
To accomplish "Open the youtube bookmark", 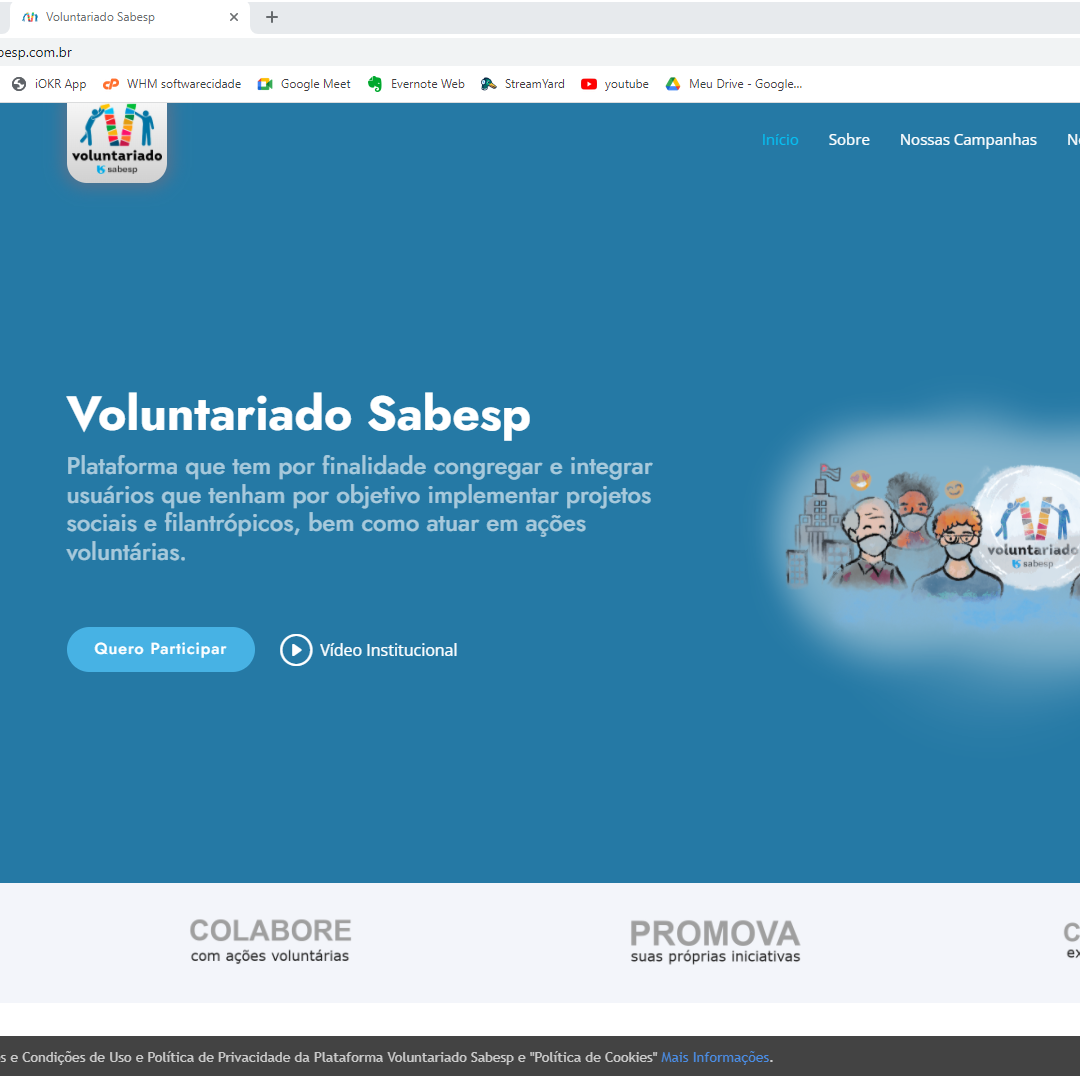I will click(614, 84).
